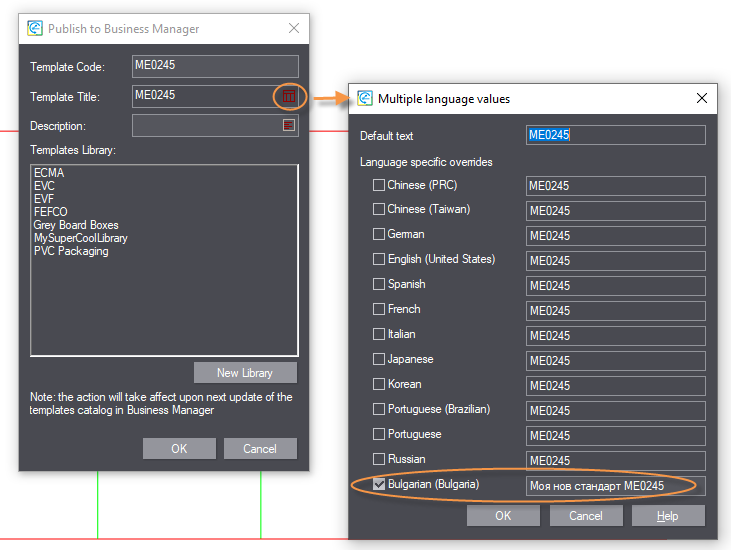Click the New Library button
The width and height of the screenshot is (731, 550).
[245, 373]
